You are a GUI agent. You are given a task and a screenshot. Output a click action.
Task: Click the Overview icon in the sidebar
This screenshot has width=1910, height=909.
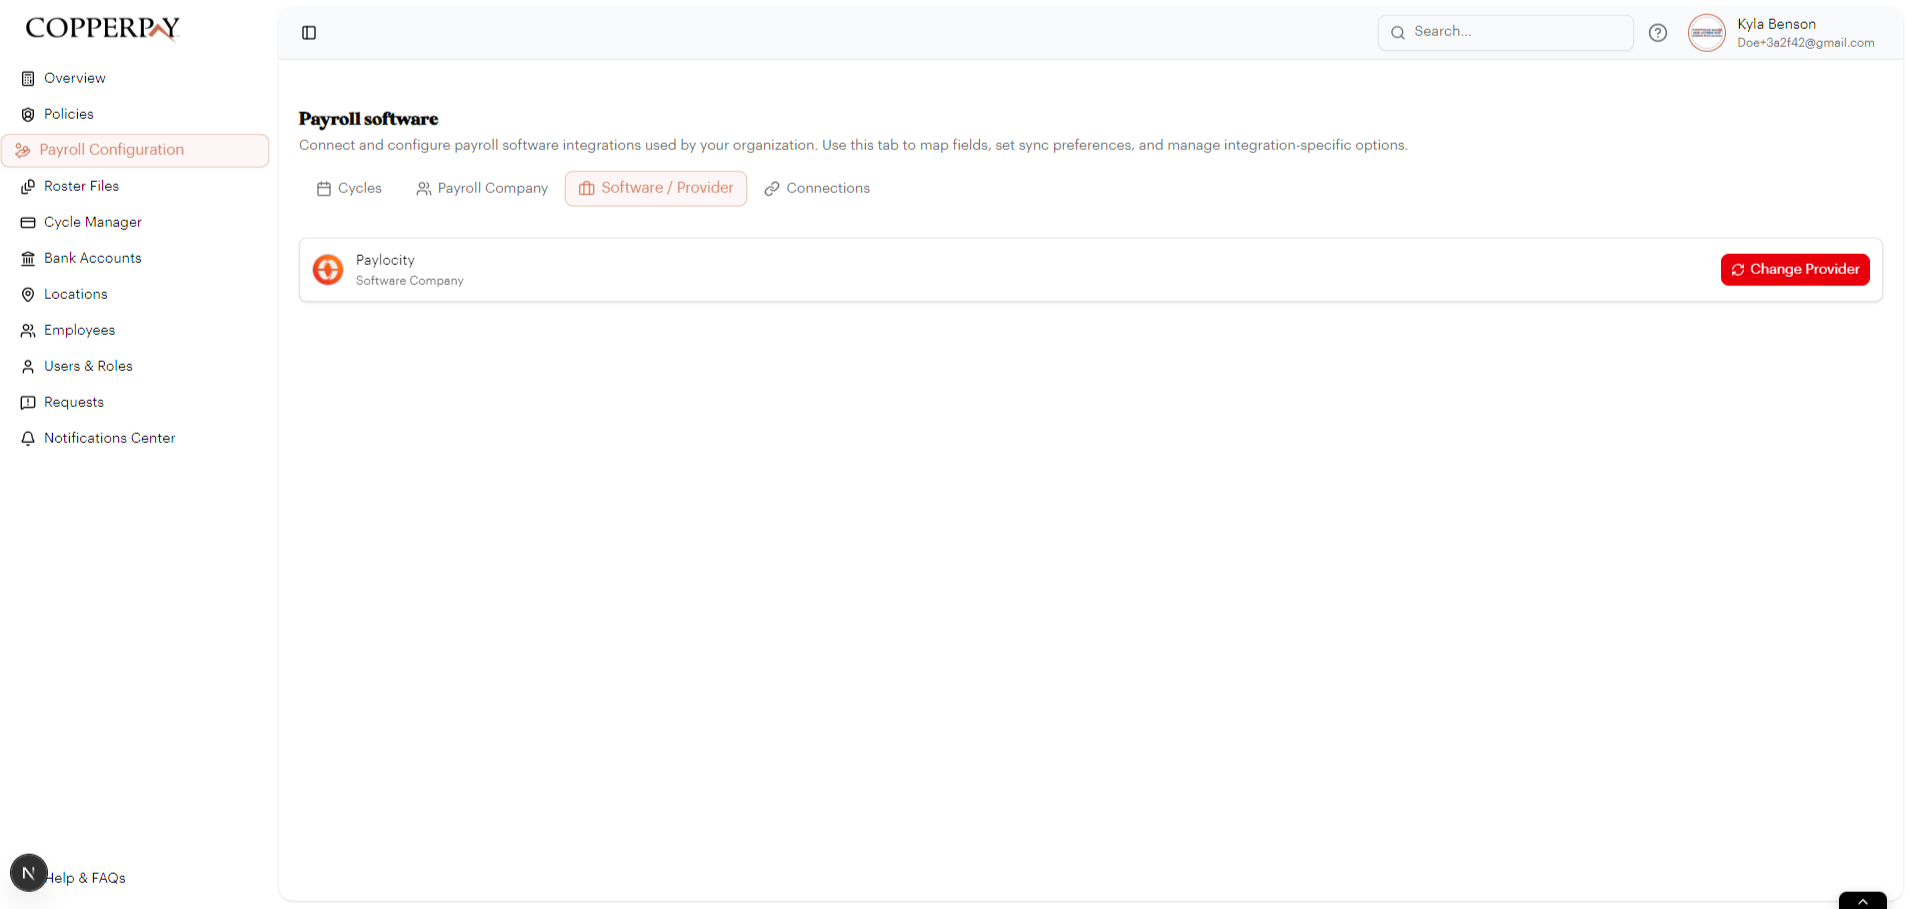pos(28,78)
